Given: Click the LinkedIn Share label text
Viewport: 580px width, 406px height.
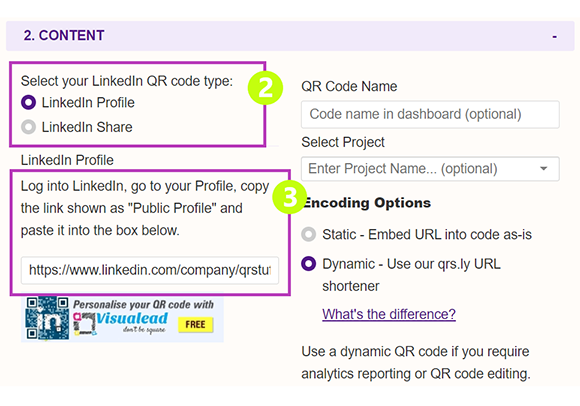Looking at the screenshot, I should pyautogui.click(x=87, y=127).
